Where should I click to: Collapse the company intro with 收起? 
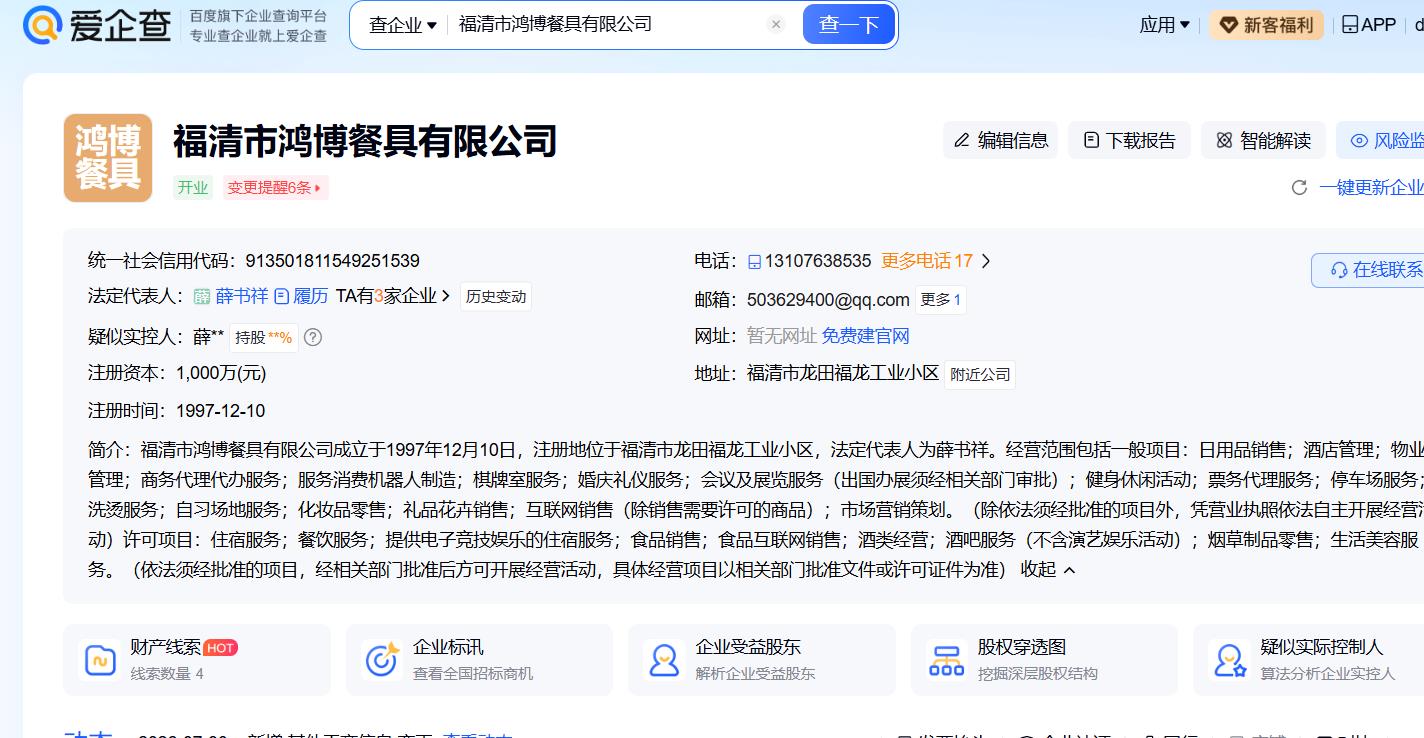click(1047, 570)
